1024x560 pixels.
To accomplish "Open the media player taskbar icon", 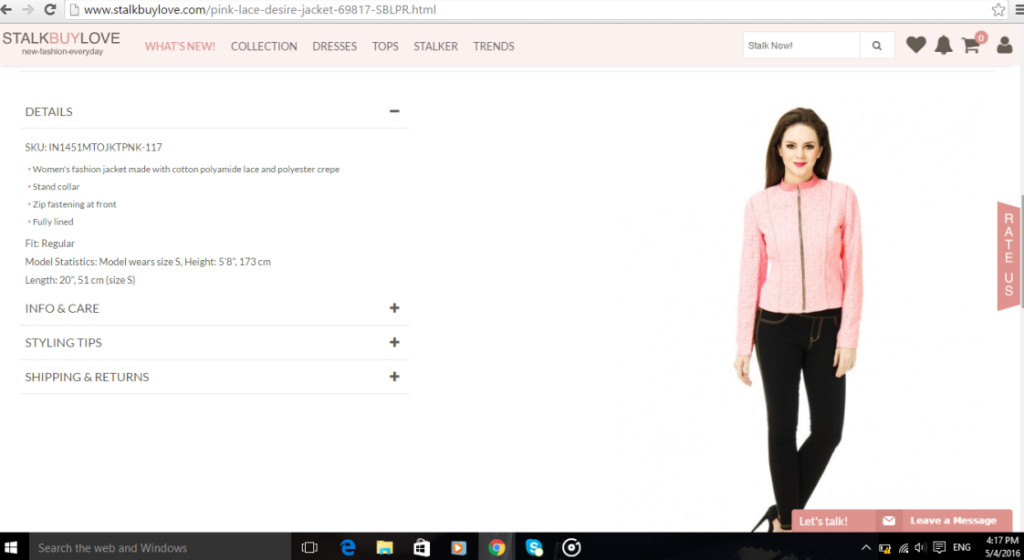I will click(458, 548).
